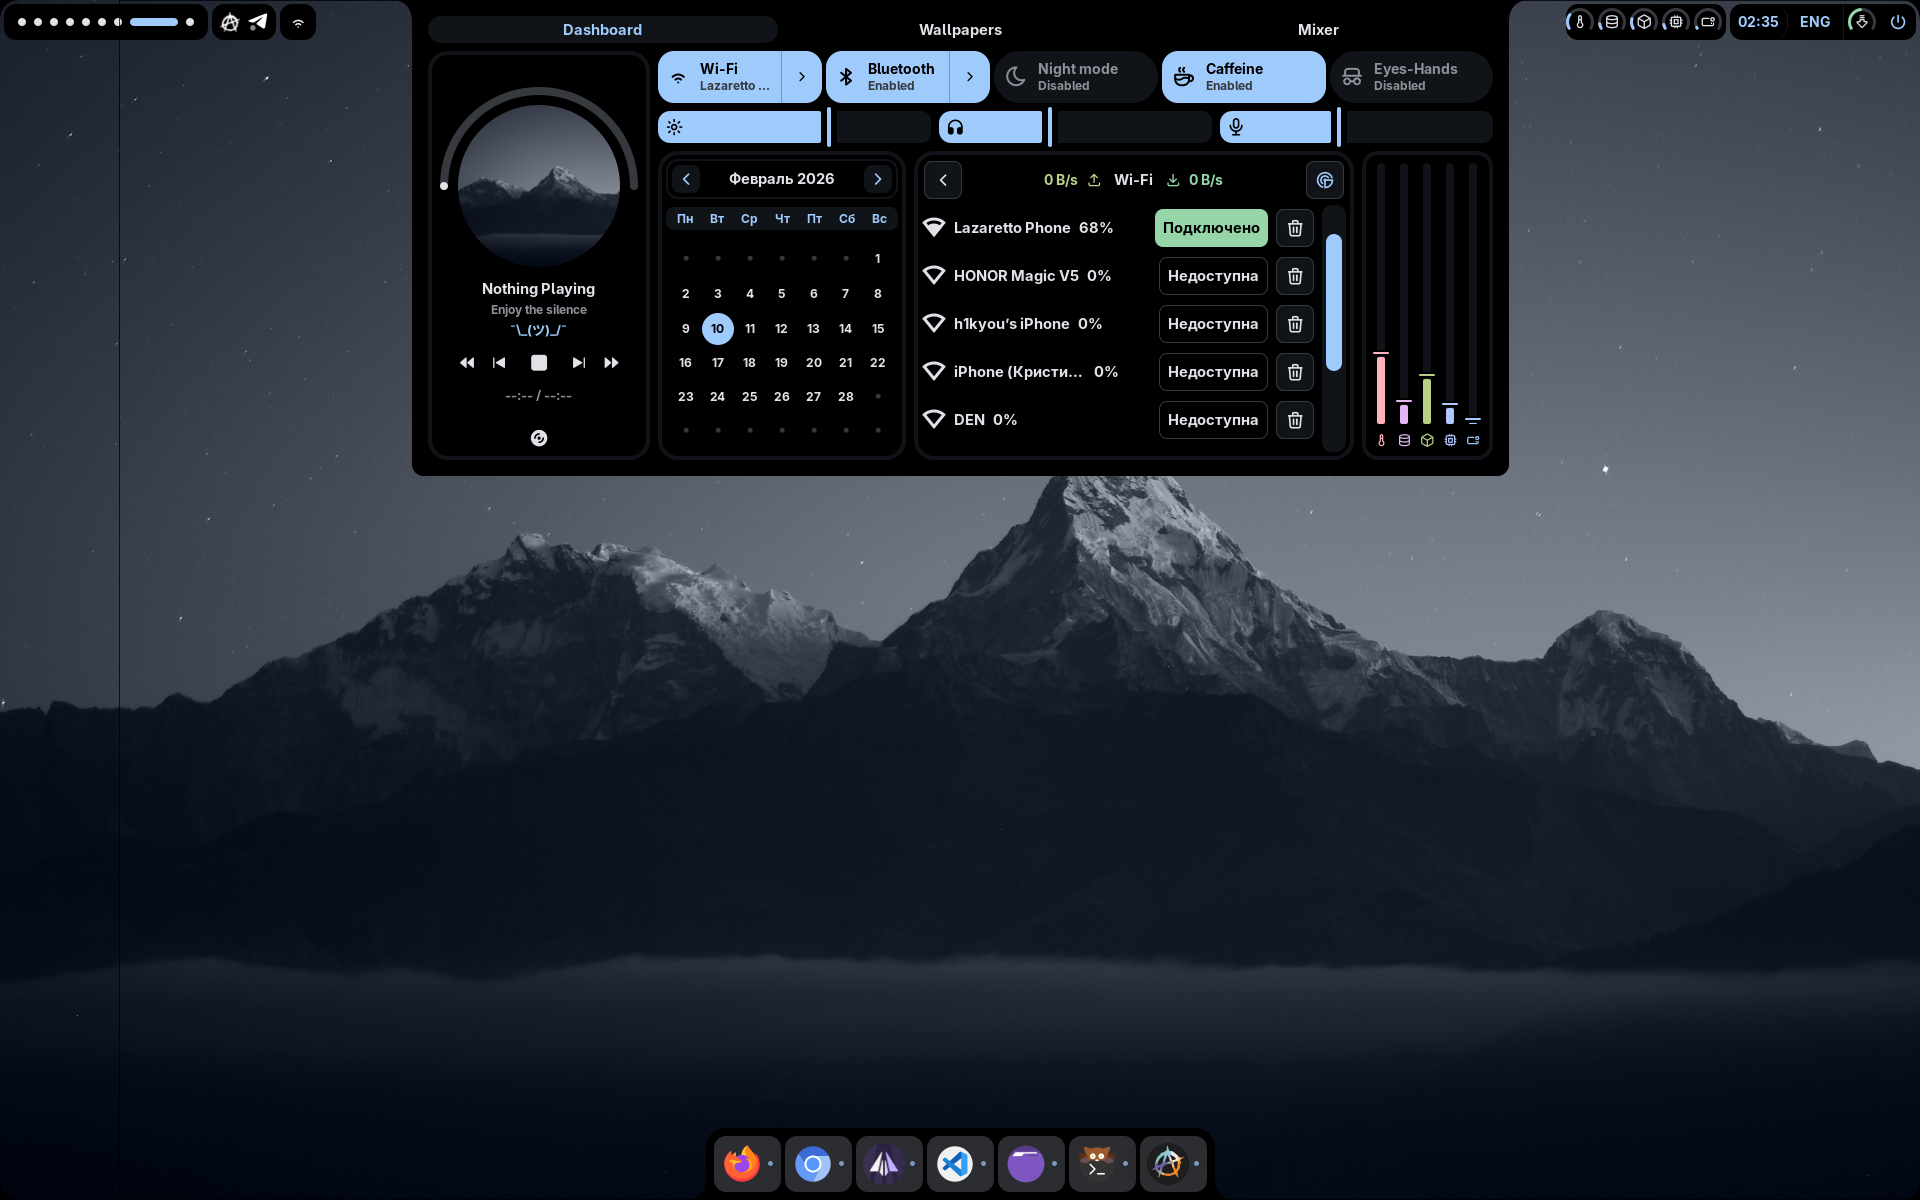The width and height of the screenshot is (1920, 1200).
Task: Click Подключено button for Lazaretto Phone
Action: tap(1210, 228)
